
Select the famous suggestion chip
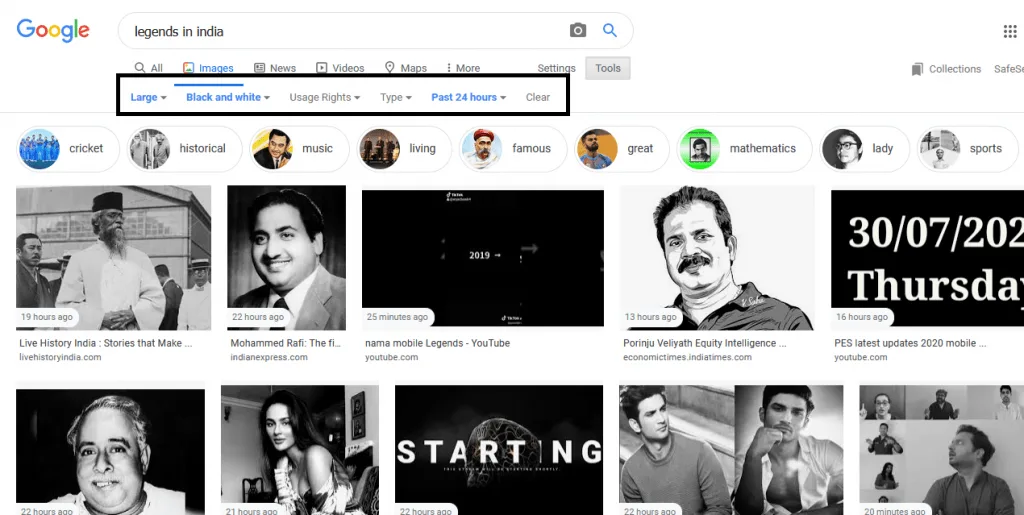click(x=513, y=149)
